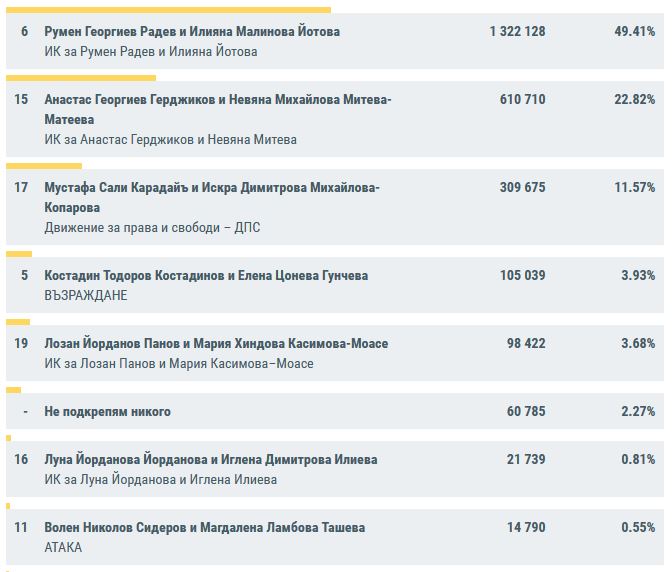Click the Мустафа Карадайъ candidate pair name

212,188
